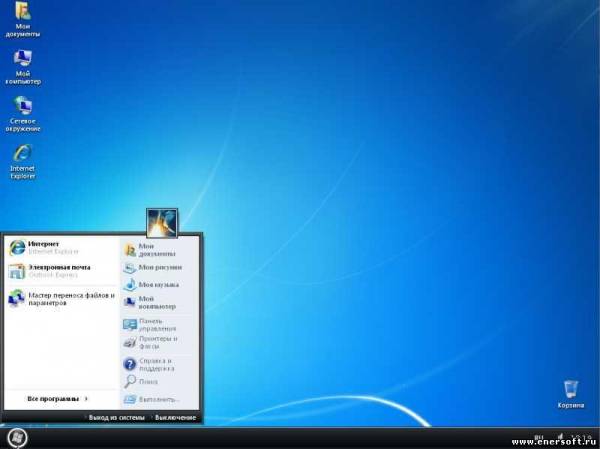Click Internet Explorer icon beside Интернет
The width and height of the screenshot is (600, 449).
(17, 248)
